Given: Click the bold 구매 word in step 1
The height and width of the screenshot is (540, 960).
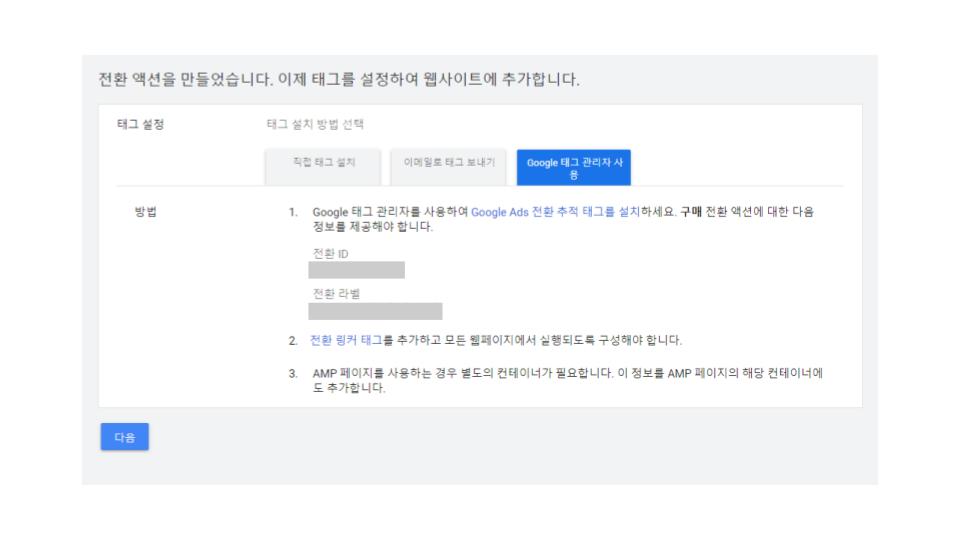Looking at the screenshot, I should 691,212.
